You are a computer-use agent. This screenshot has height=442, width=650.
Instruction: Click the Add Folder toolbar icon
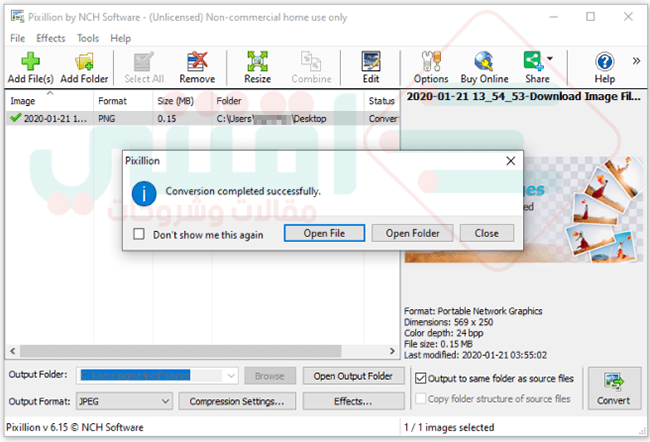(x=84, y=61)
